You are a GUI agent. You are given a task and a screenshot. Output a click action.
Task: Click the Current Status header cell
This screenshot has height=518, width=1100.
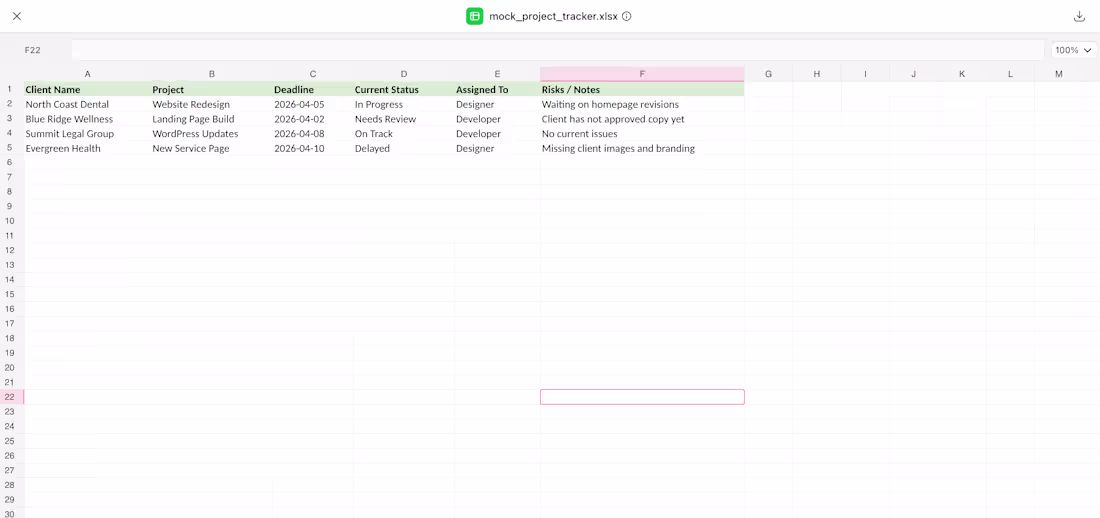(x=404, y=89)
